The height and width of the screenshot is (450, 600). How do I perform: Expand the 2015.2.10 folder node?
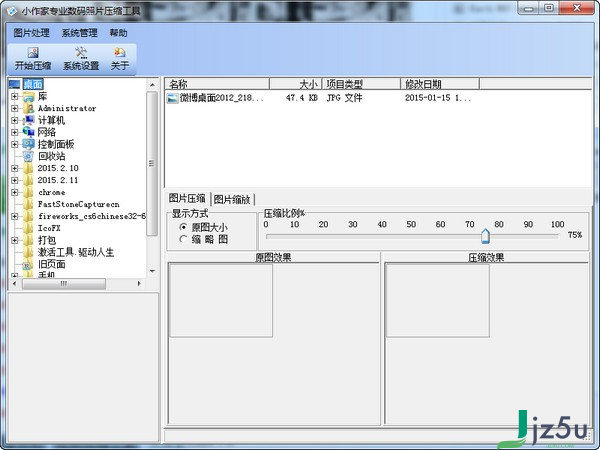pos(15,168)
